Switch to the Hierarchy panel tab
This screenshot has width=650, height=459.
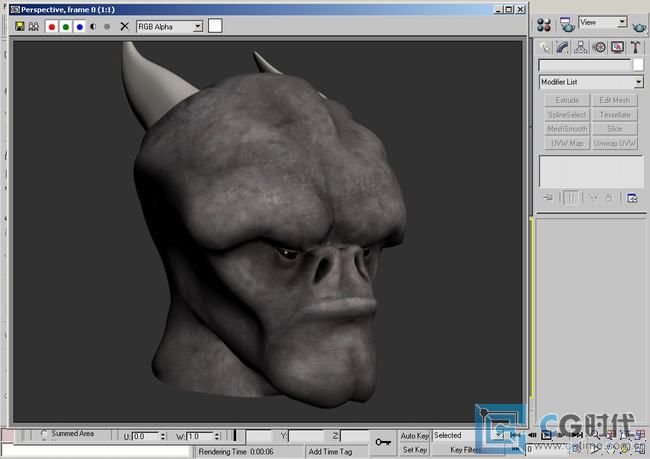pos(580,47)
